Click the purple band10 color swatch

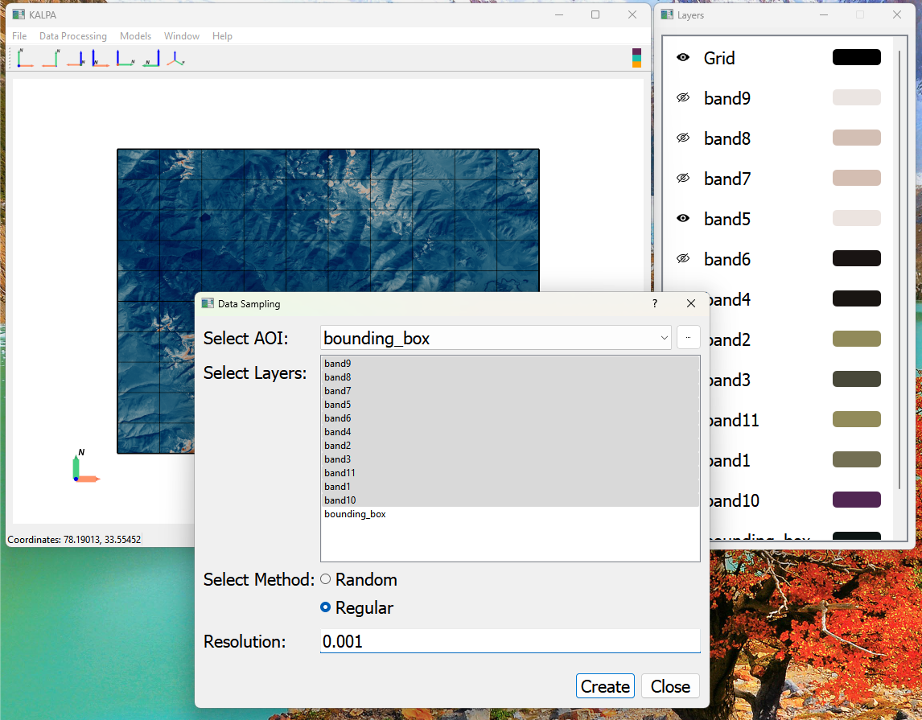[856, 500]
